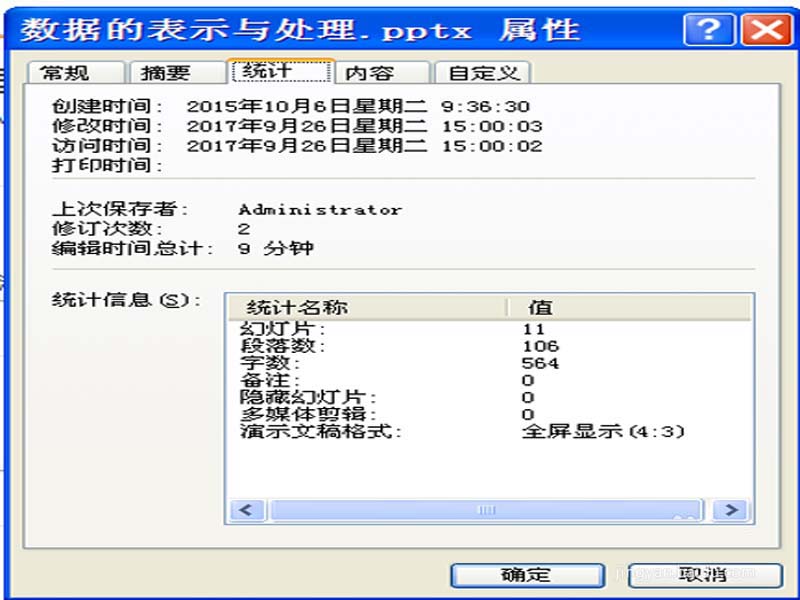
Task: Select the 统计 tab
Action: click(x=281, y=71)
